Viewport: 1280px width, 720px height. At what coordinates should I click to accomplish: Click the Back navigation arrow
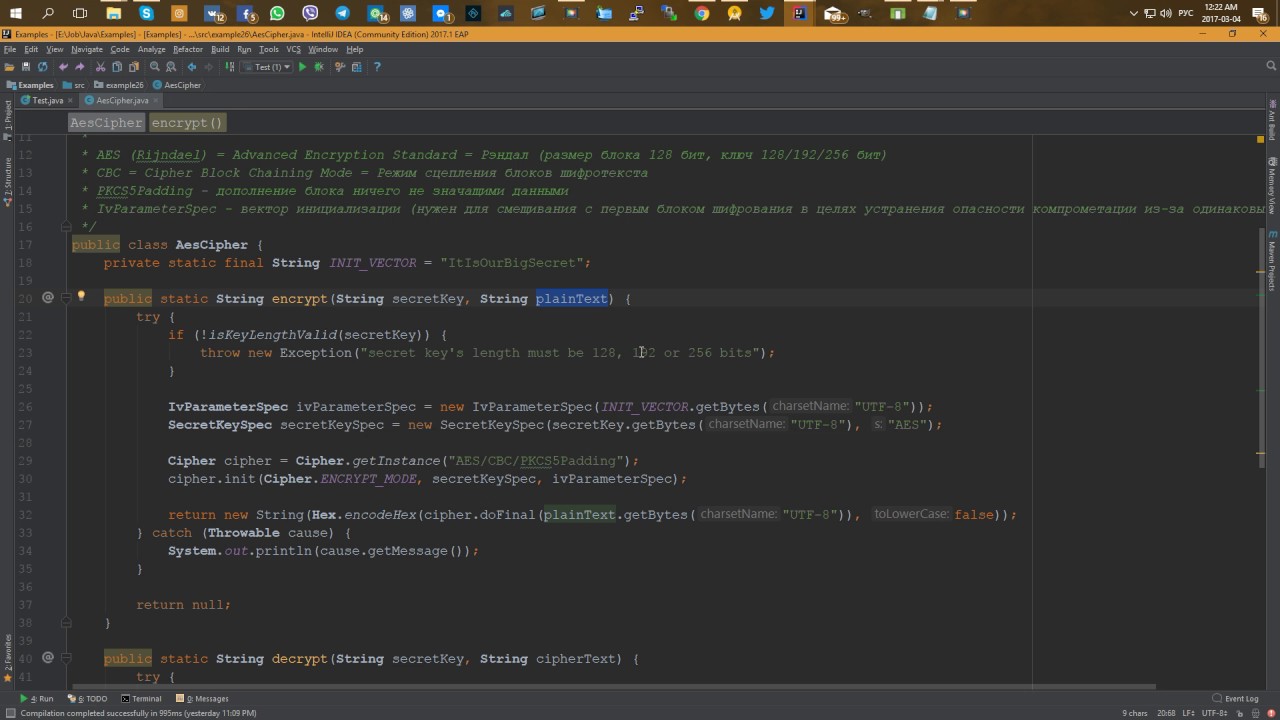coord(192,67)
